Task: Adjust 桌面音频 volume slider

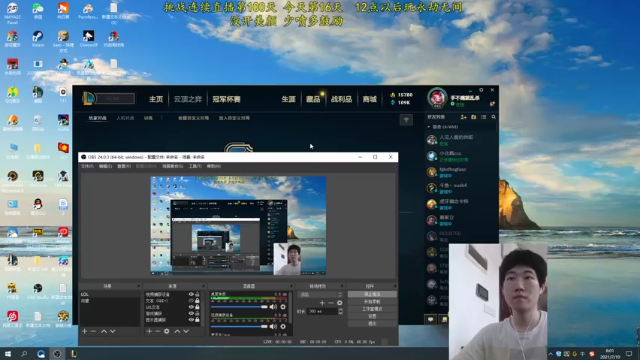Action: (239, 307)
